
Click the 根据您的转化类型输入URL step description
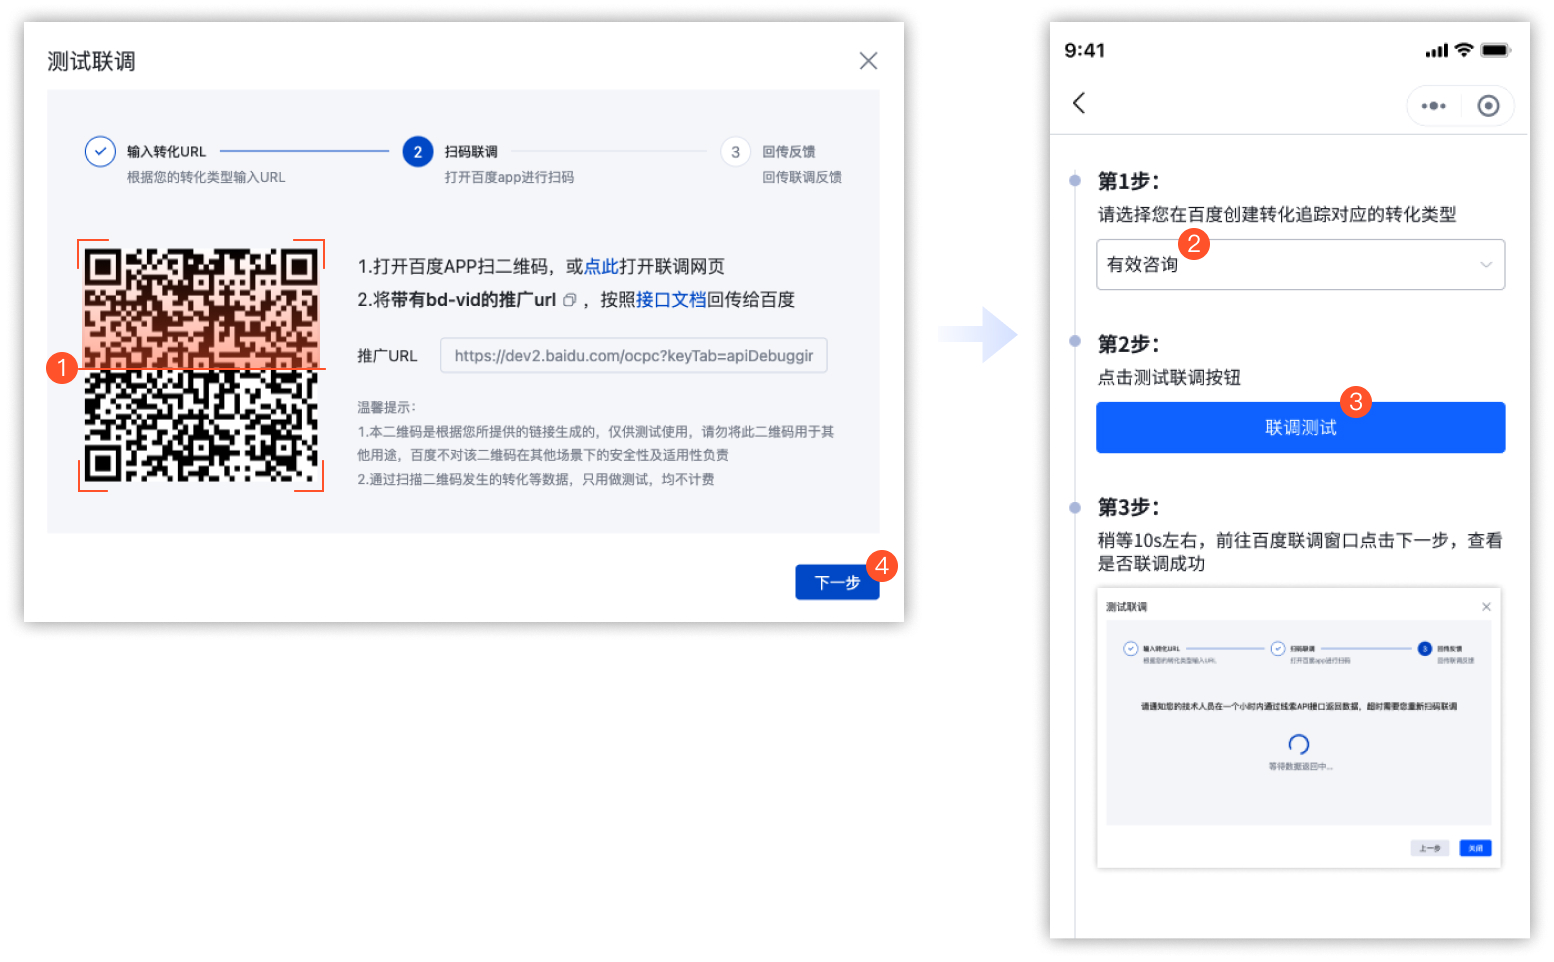pyautogui.click(x=206, y=177)
